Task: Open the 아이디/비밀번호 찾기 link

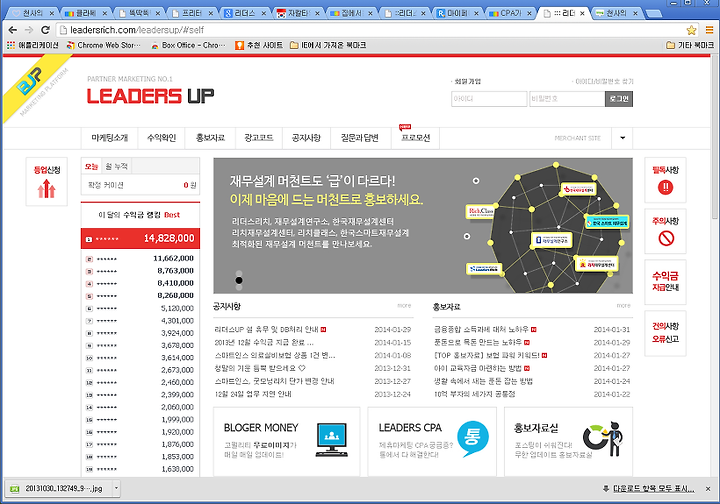Action: coord(603,81)
